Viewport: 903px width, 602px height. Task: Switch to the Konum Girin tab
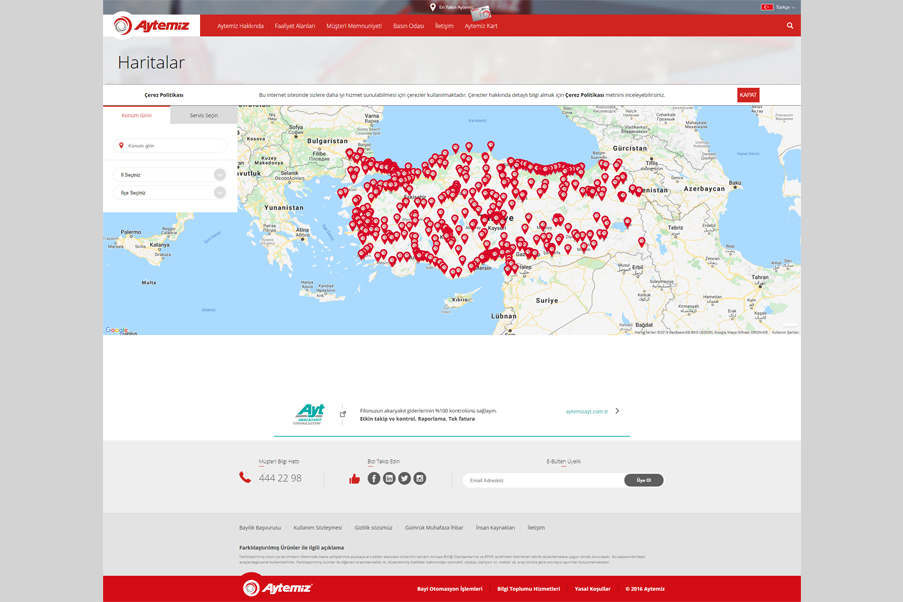coord(136,115)
